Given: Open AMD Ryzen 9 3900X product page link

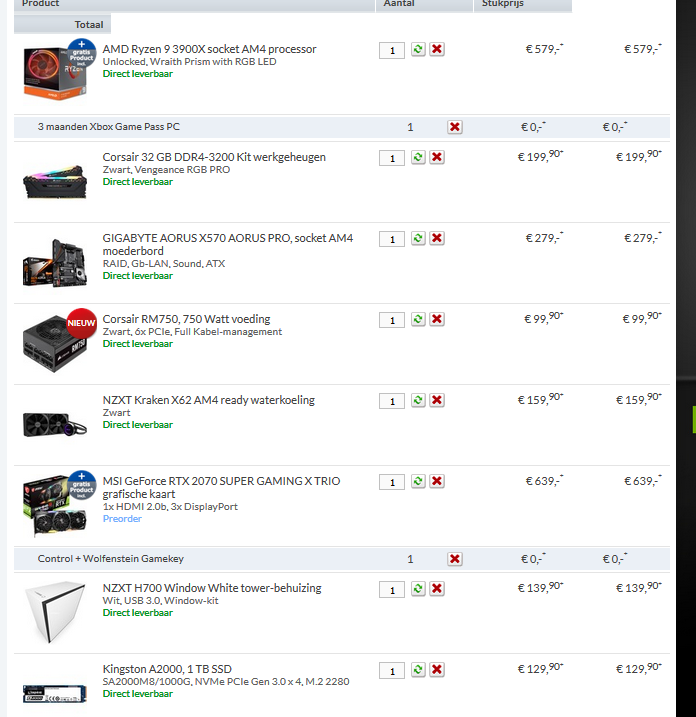Looking at the screenshot, I should pyautogui.click(x=209, y=49).
